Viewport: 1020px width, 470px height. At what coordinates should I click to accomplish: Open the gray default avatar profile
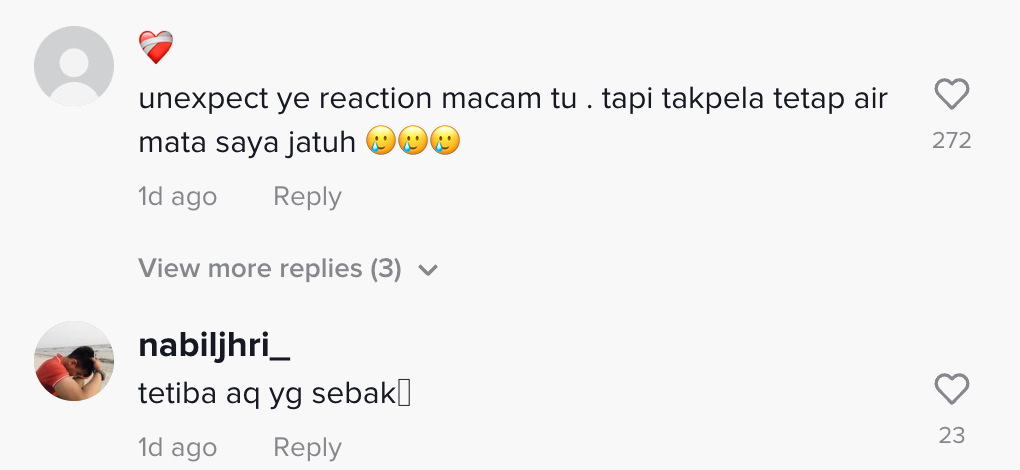tap(74, 66)
